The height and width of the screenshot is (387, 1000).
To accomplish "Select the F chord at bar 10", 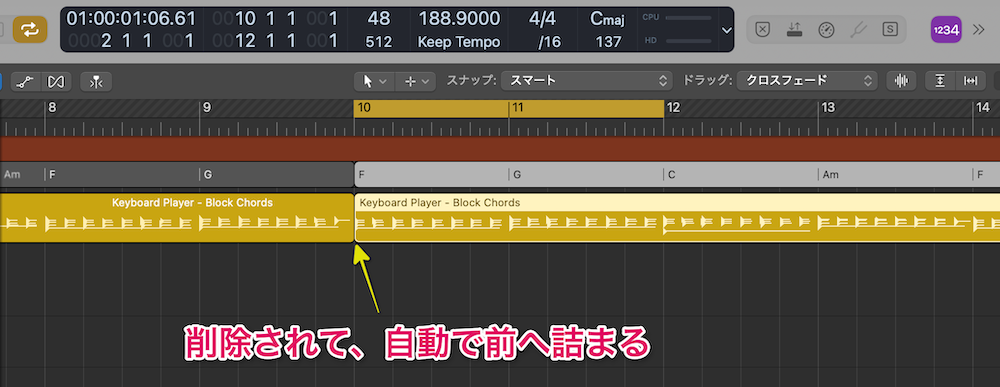I will [431, 174].
